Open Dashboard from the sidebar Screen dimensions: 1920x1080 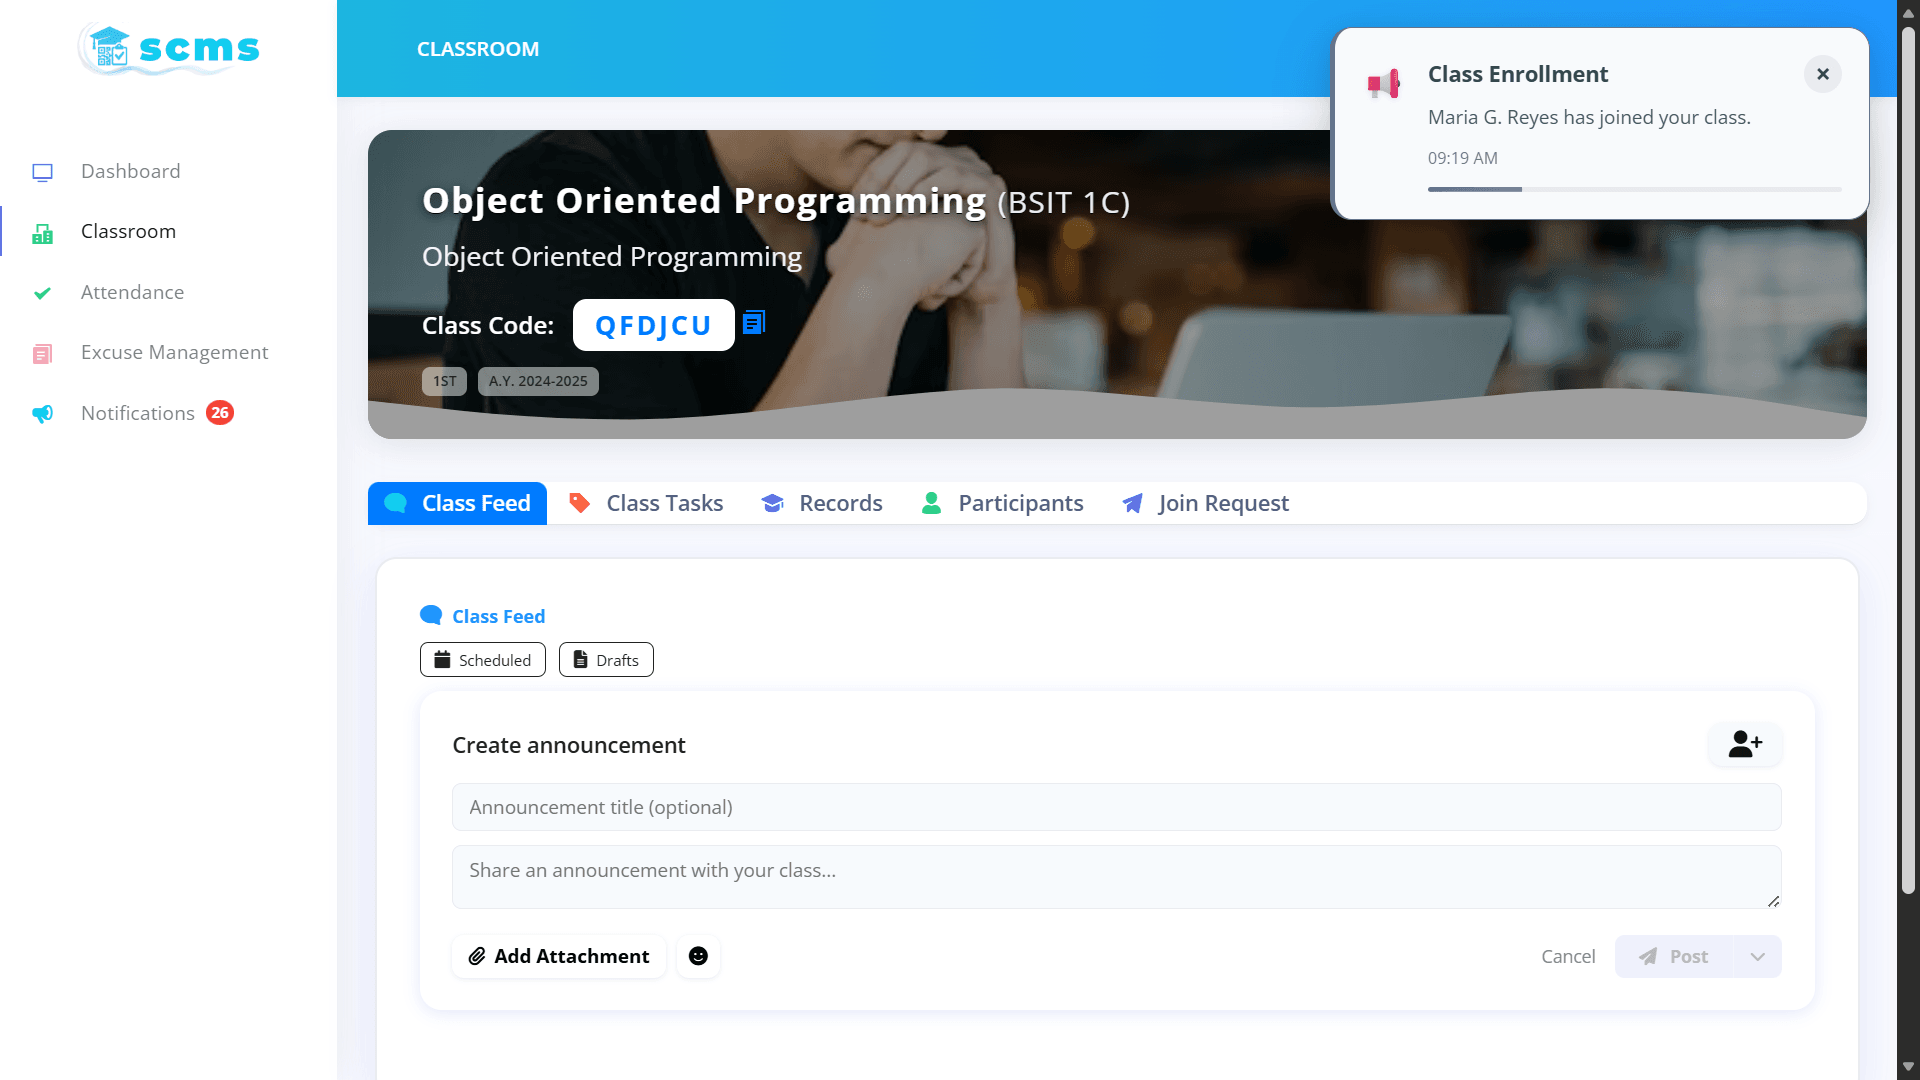point(130,171)
